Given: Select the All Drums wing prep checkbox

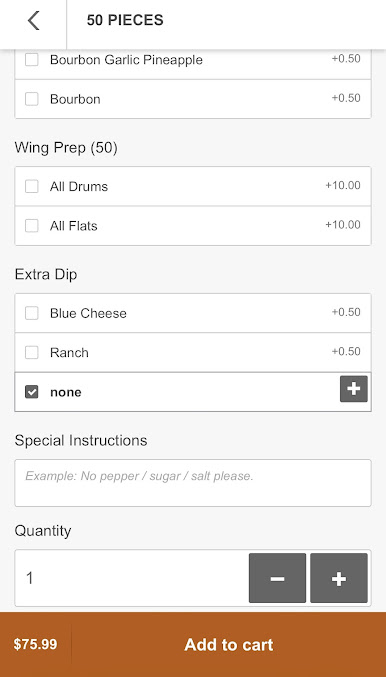Looking at the screenshot, I should click(x=32, y=187).
